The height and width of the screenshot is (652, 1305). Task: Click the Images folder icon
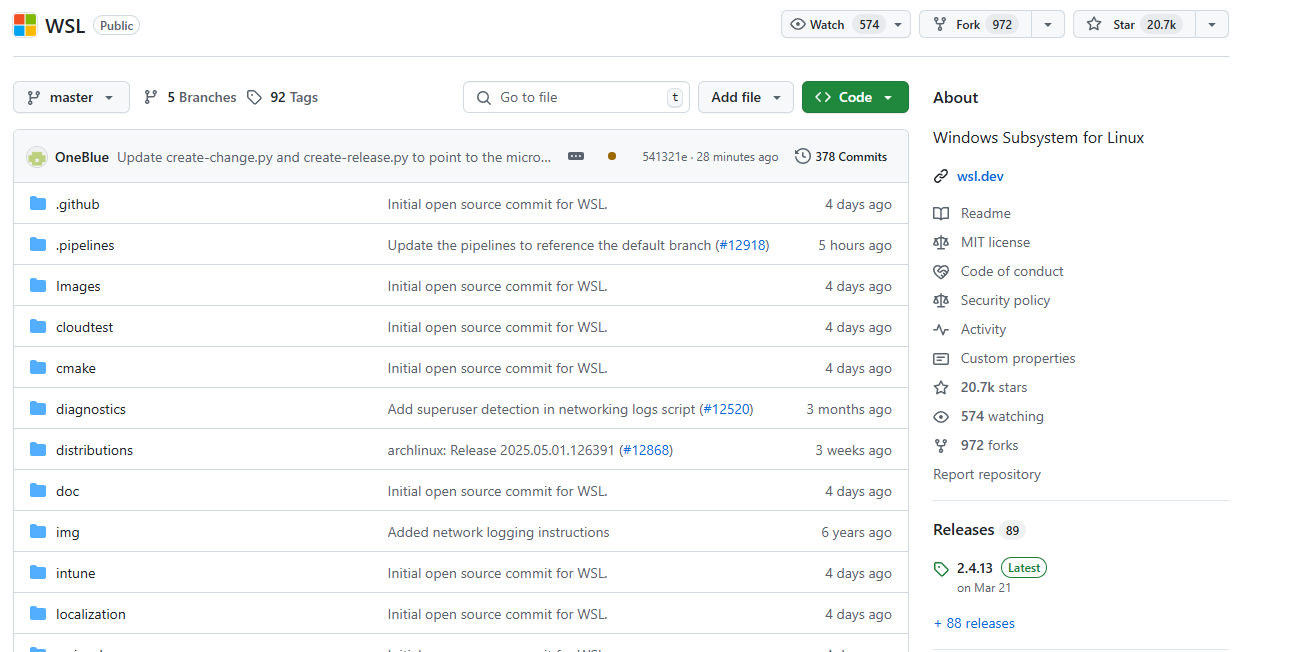pyautogui.click(x=38, y=286)
